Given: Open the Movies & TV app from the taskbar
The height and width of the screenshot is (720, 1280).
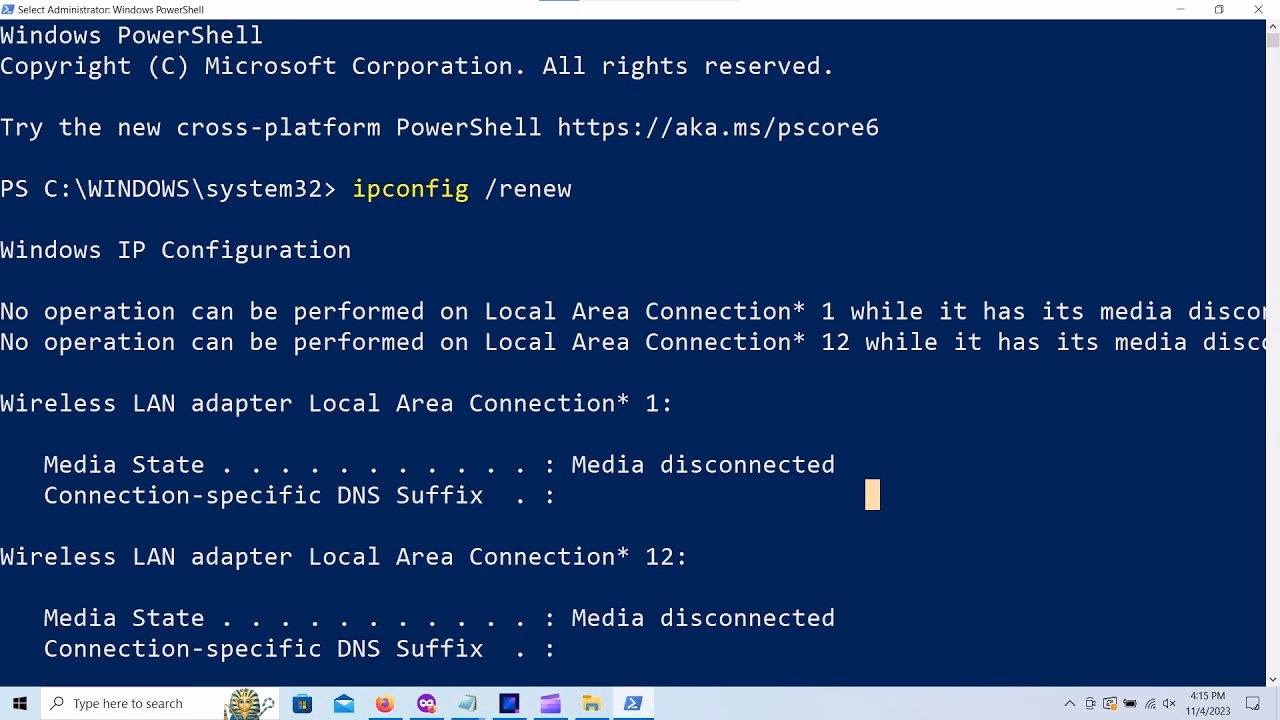Looking at the screenshot, I should [550, 703].
